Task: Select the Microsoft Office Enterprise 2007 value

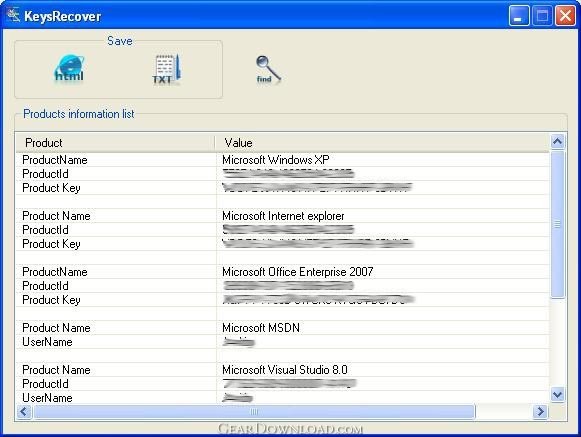Action: [298, 272]
